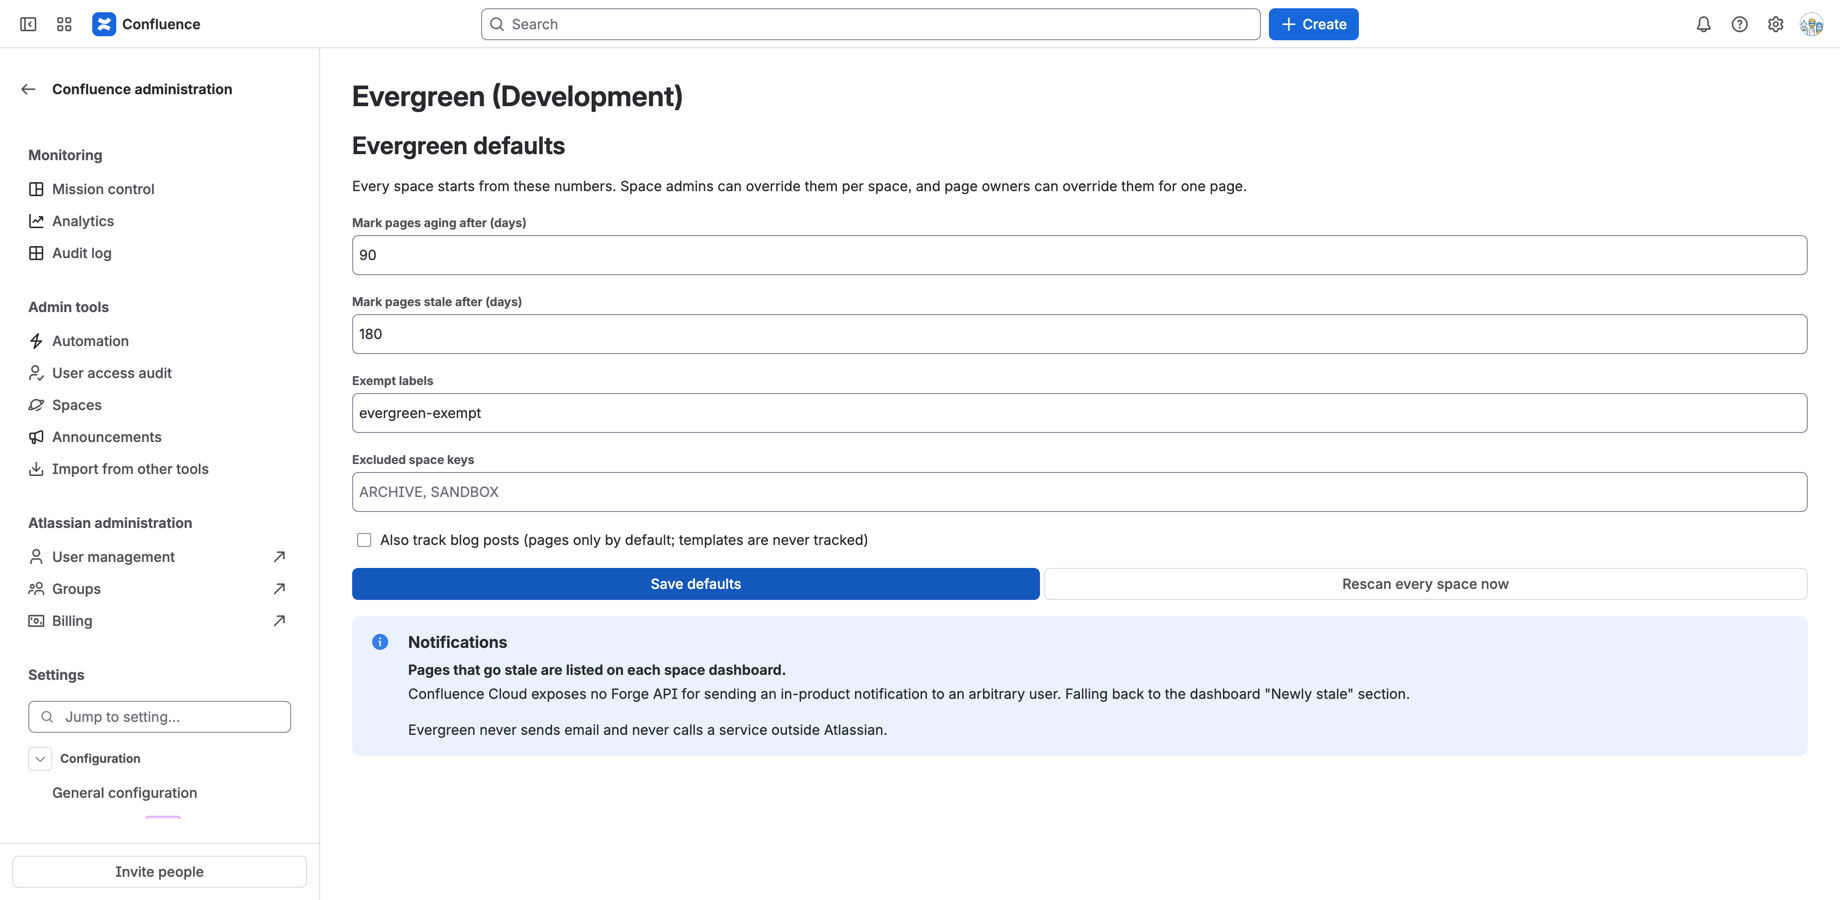Click the Billing icon

click(36, 621)
